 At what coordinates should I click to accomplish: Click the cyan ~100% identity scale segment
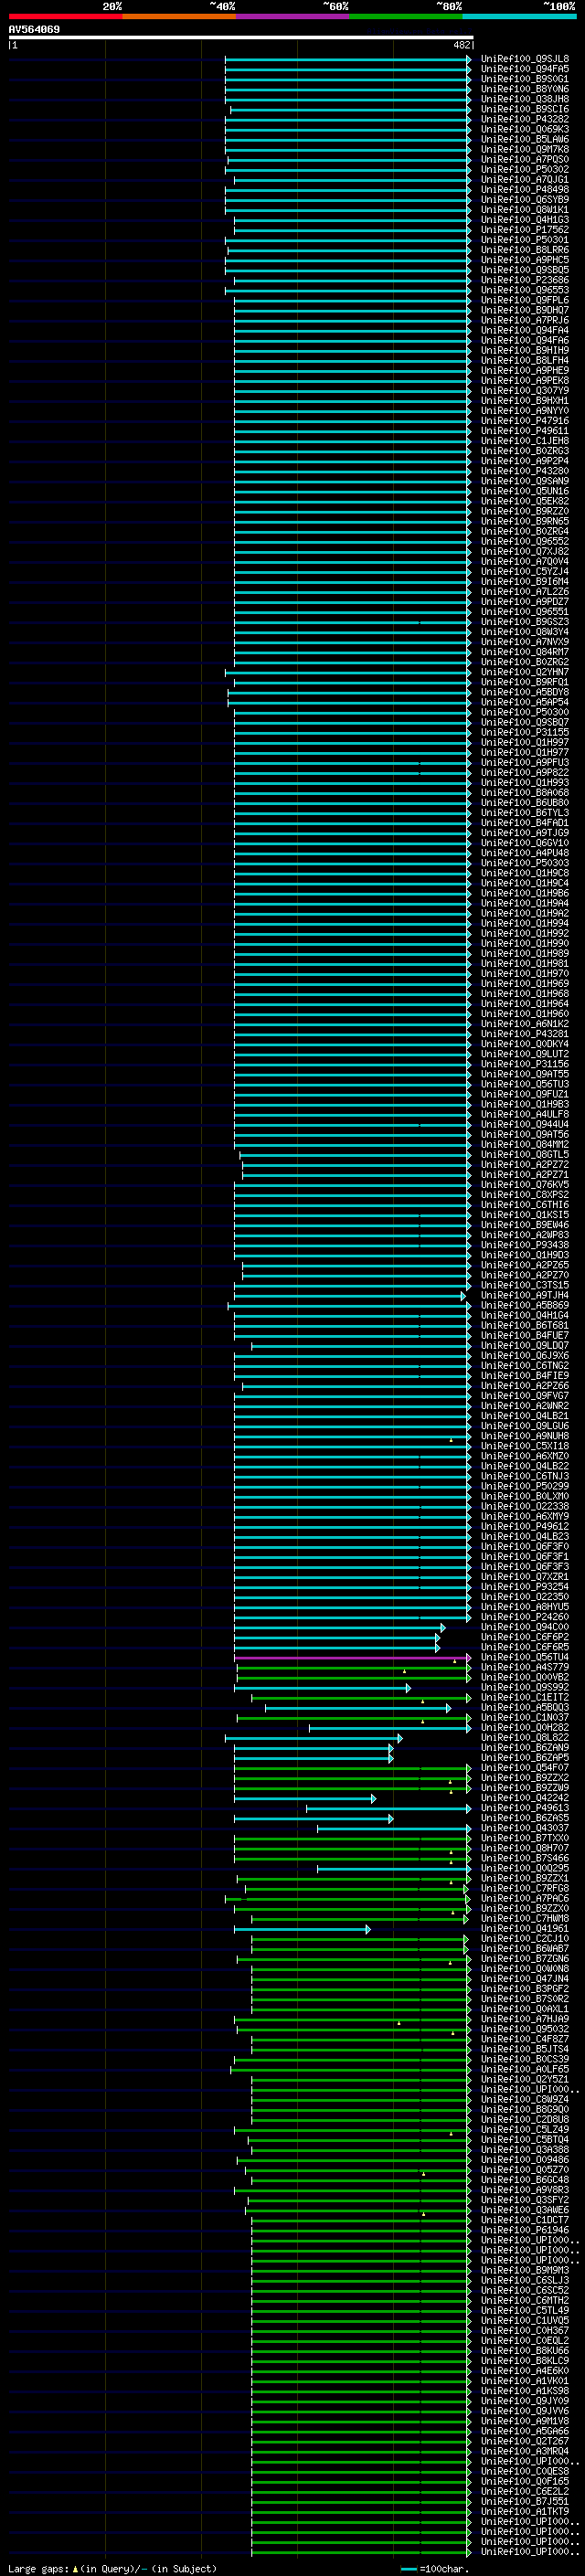click(x=519, y=16)
